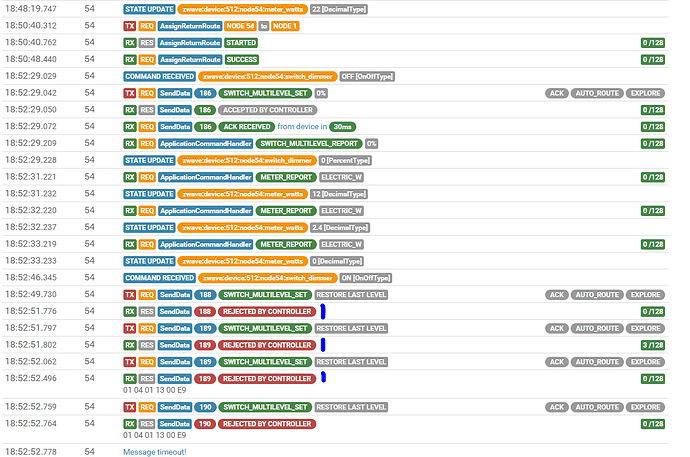Click the ACK RECEIVED green badge

click(x=246, y=127)
